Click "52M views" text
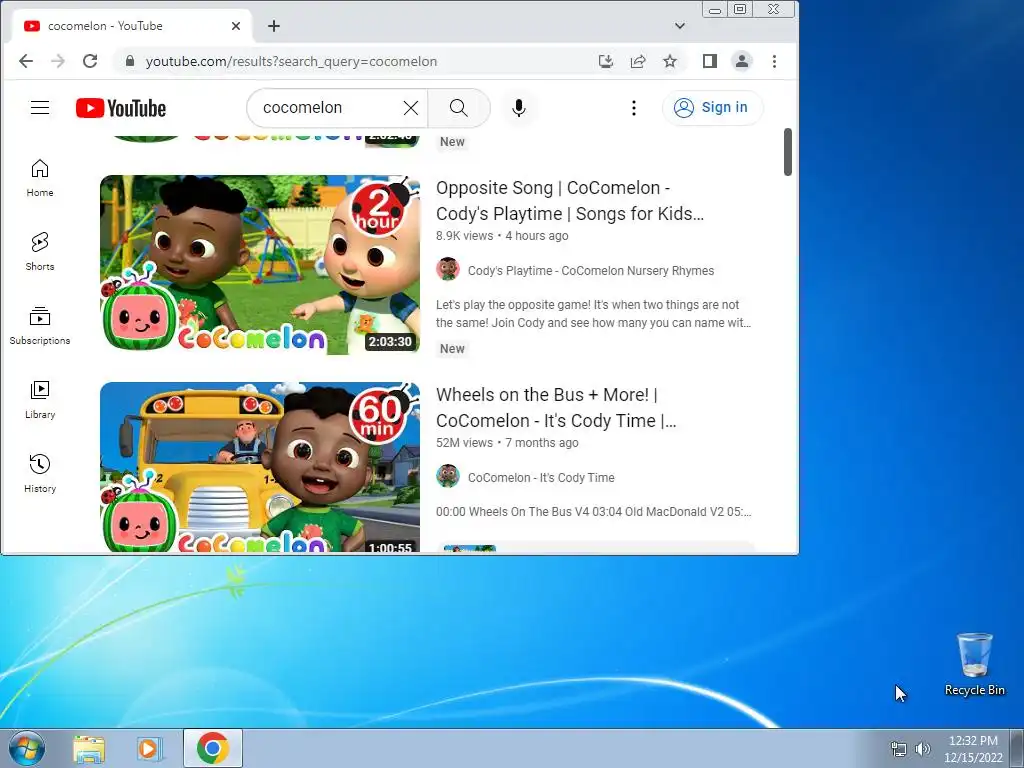1024x768 pixels. pos(464,443)
